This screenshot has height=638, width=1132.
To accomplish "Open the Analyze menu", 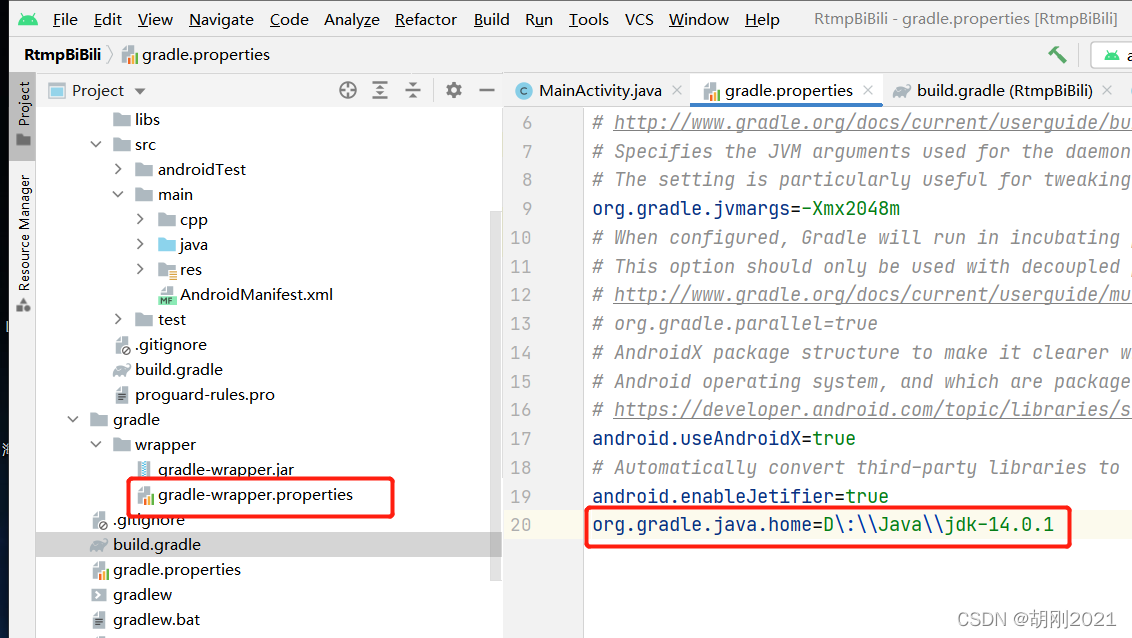I will pyautogui.click(x=352, y=19).
